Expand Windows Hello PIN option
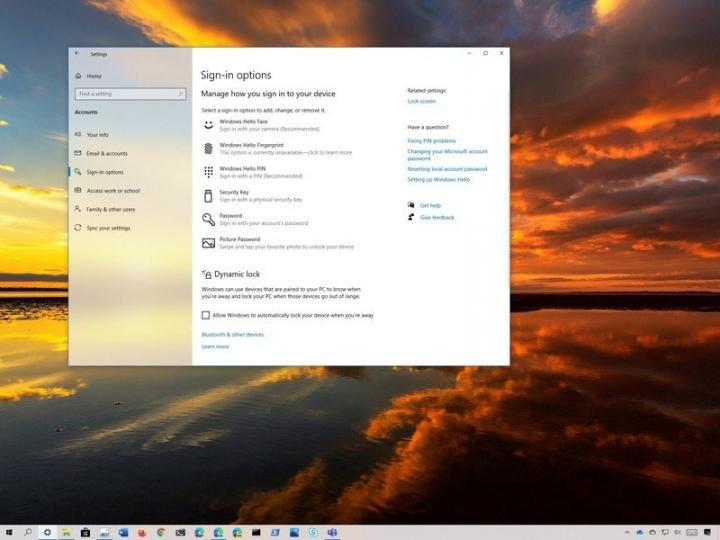This screenshot has width=720, height=540. coord(253,172)
